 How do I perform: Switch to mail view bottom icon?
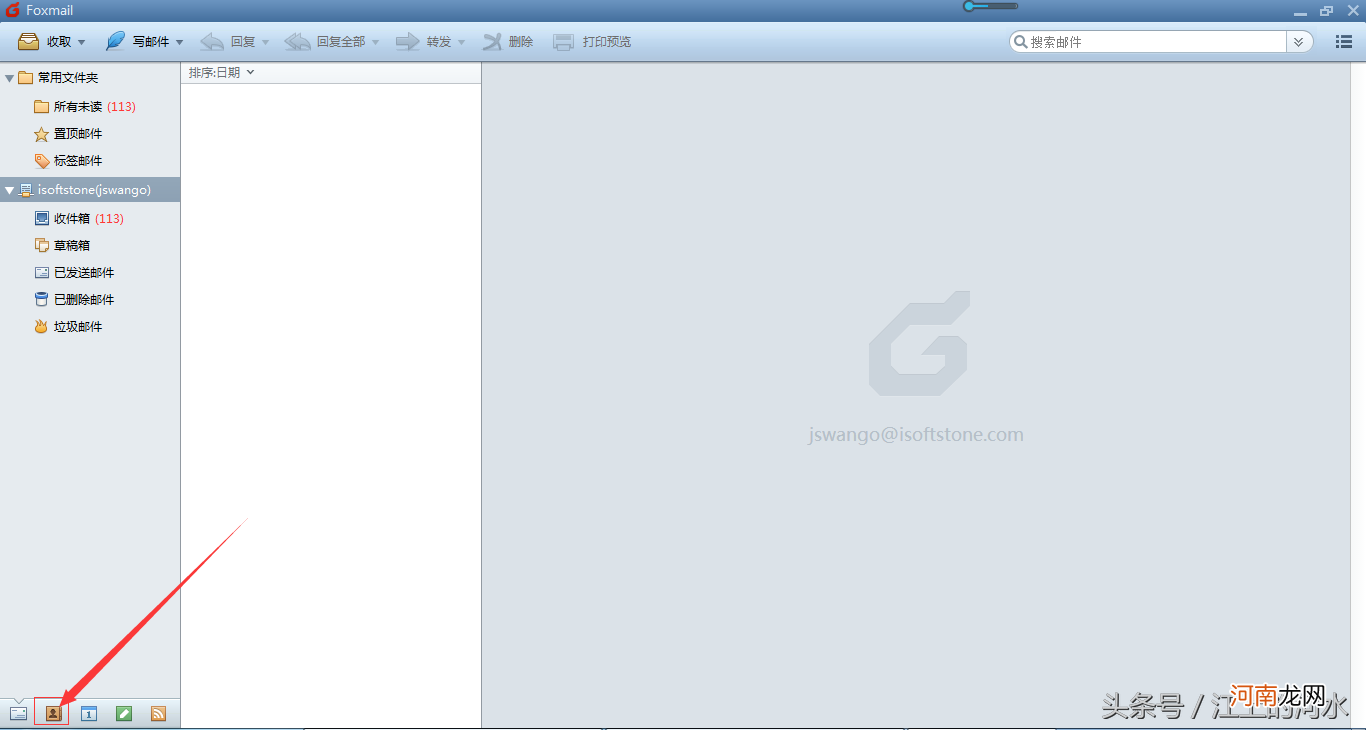18,714
